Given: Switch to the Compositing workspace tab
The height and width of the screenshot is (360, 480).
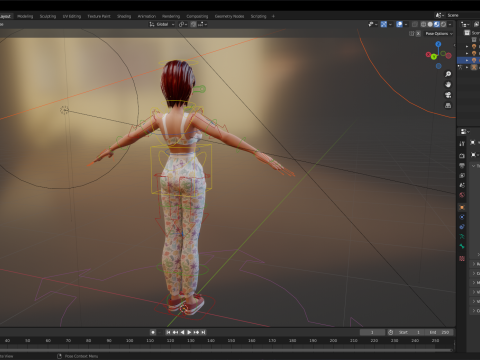Looking at the screenshot, I should point(197,16).
